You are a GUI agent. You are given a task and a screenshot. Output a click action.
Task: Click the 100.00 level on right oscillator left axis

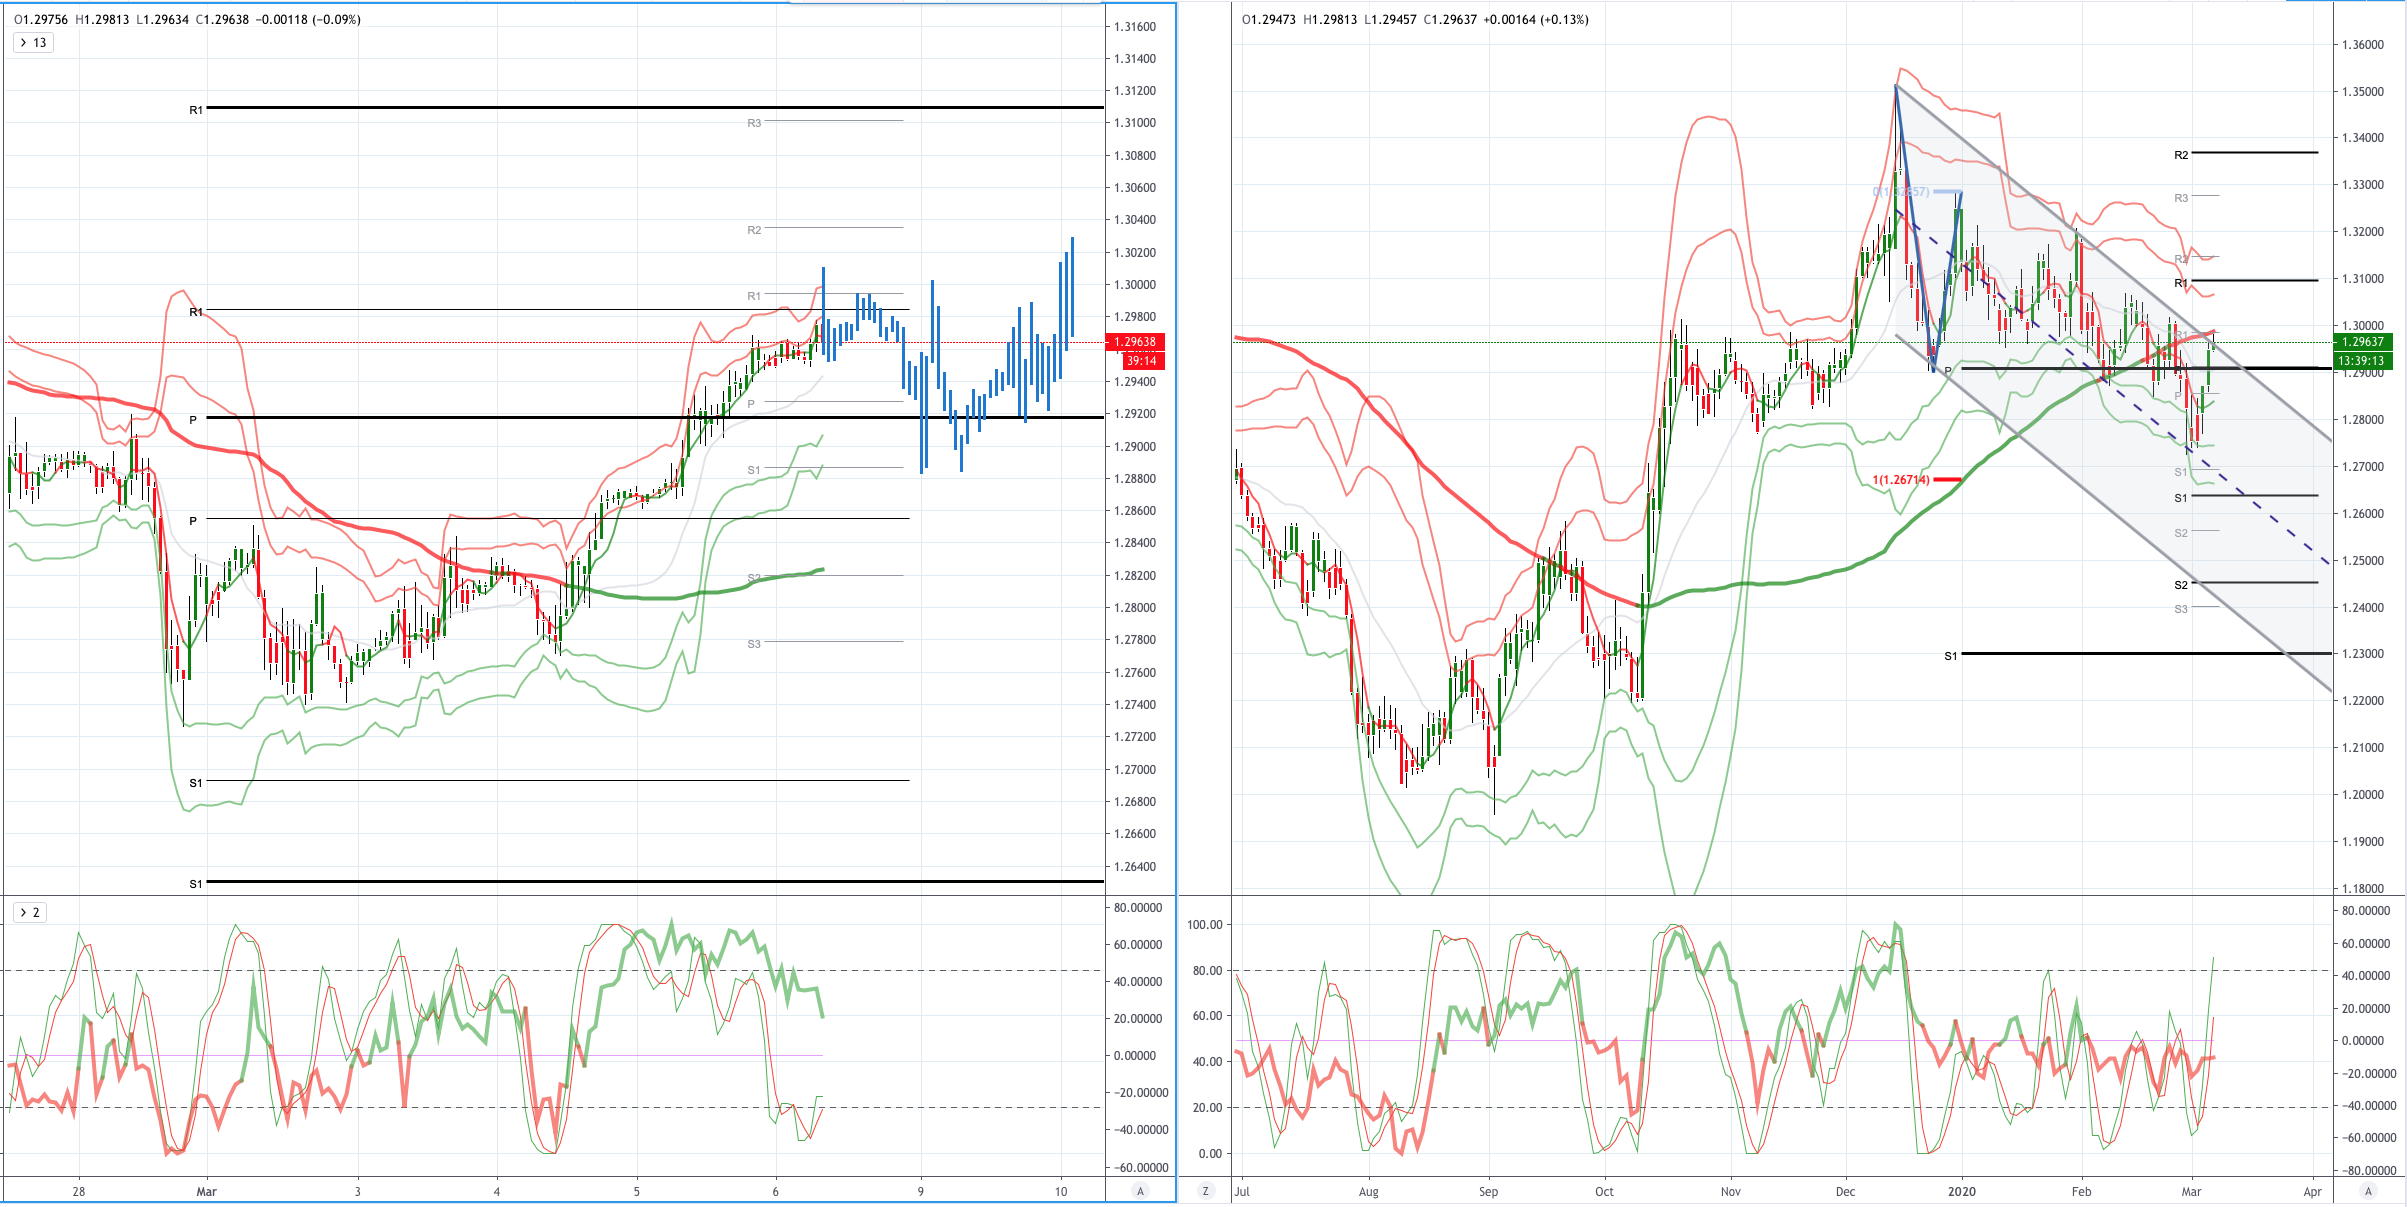click(x=1204, y=925)
